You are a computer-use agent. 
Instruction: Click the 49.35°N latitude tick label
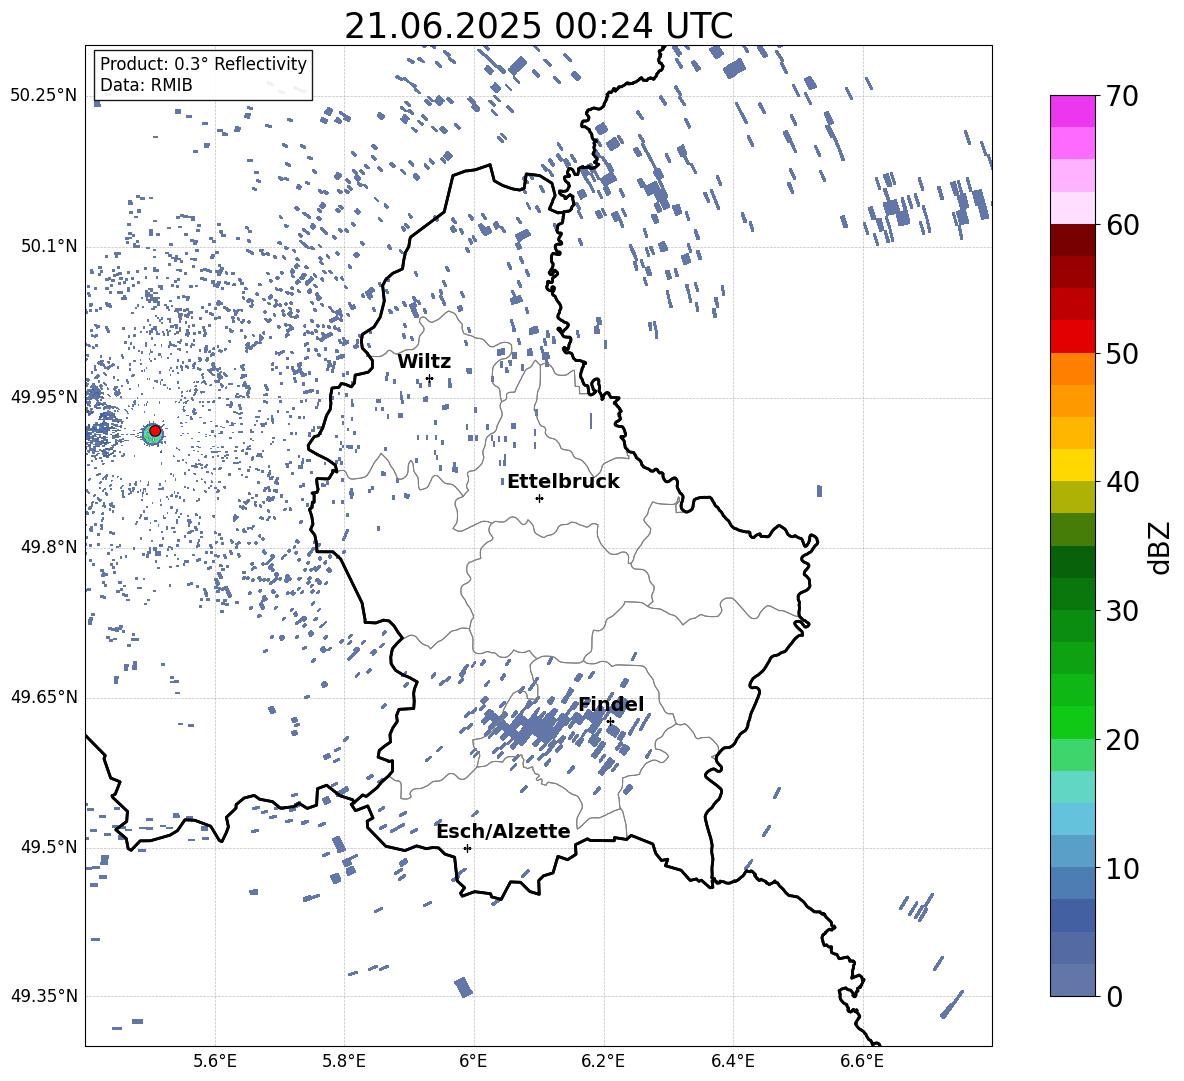pyautogui.click(x=44, y=996)
